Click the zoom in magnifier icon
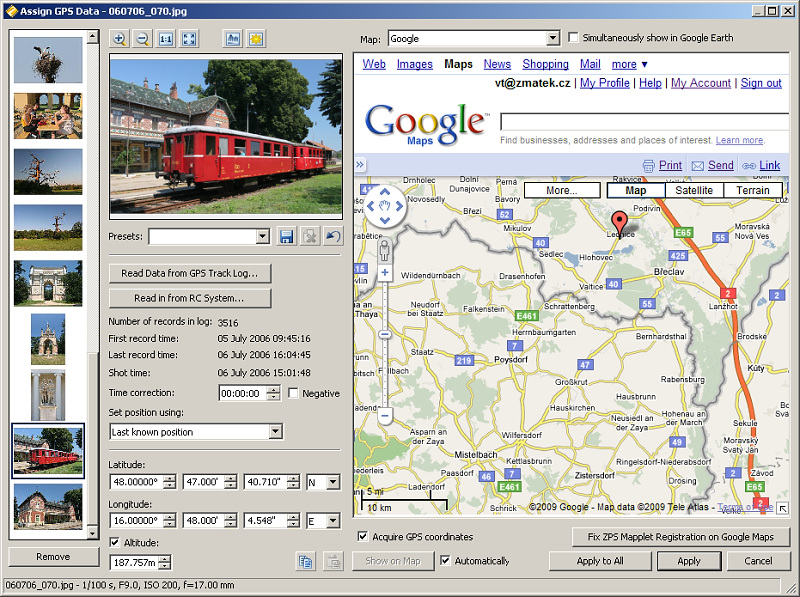The height and width of the screenshot is (597, 800). [x=119, y=39]
